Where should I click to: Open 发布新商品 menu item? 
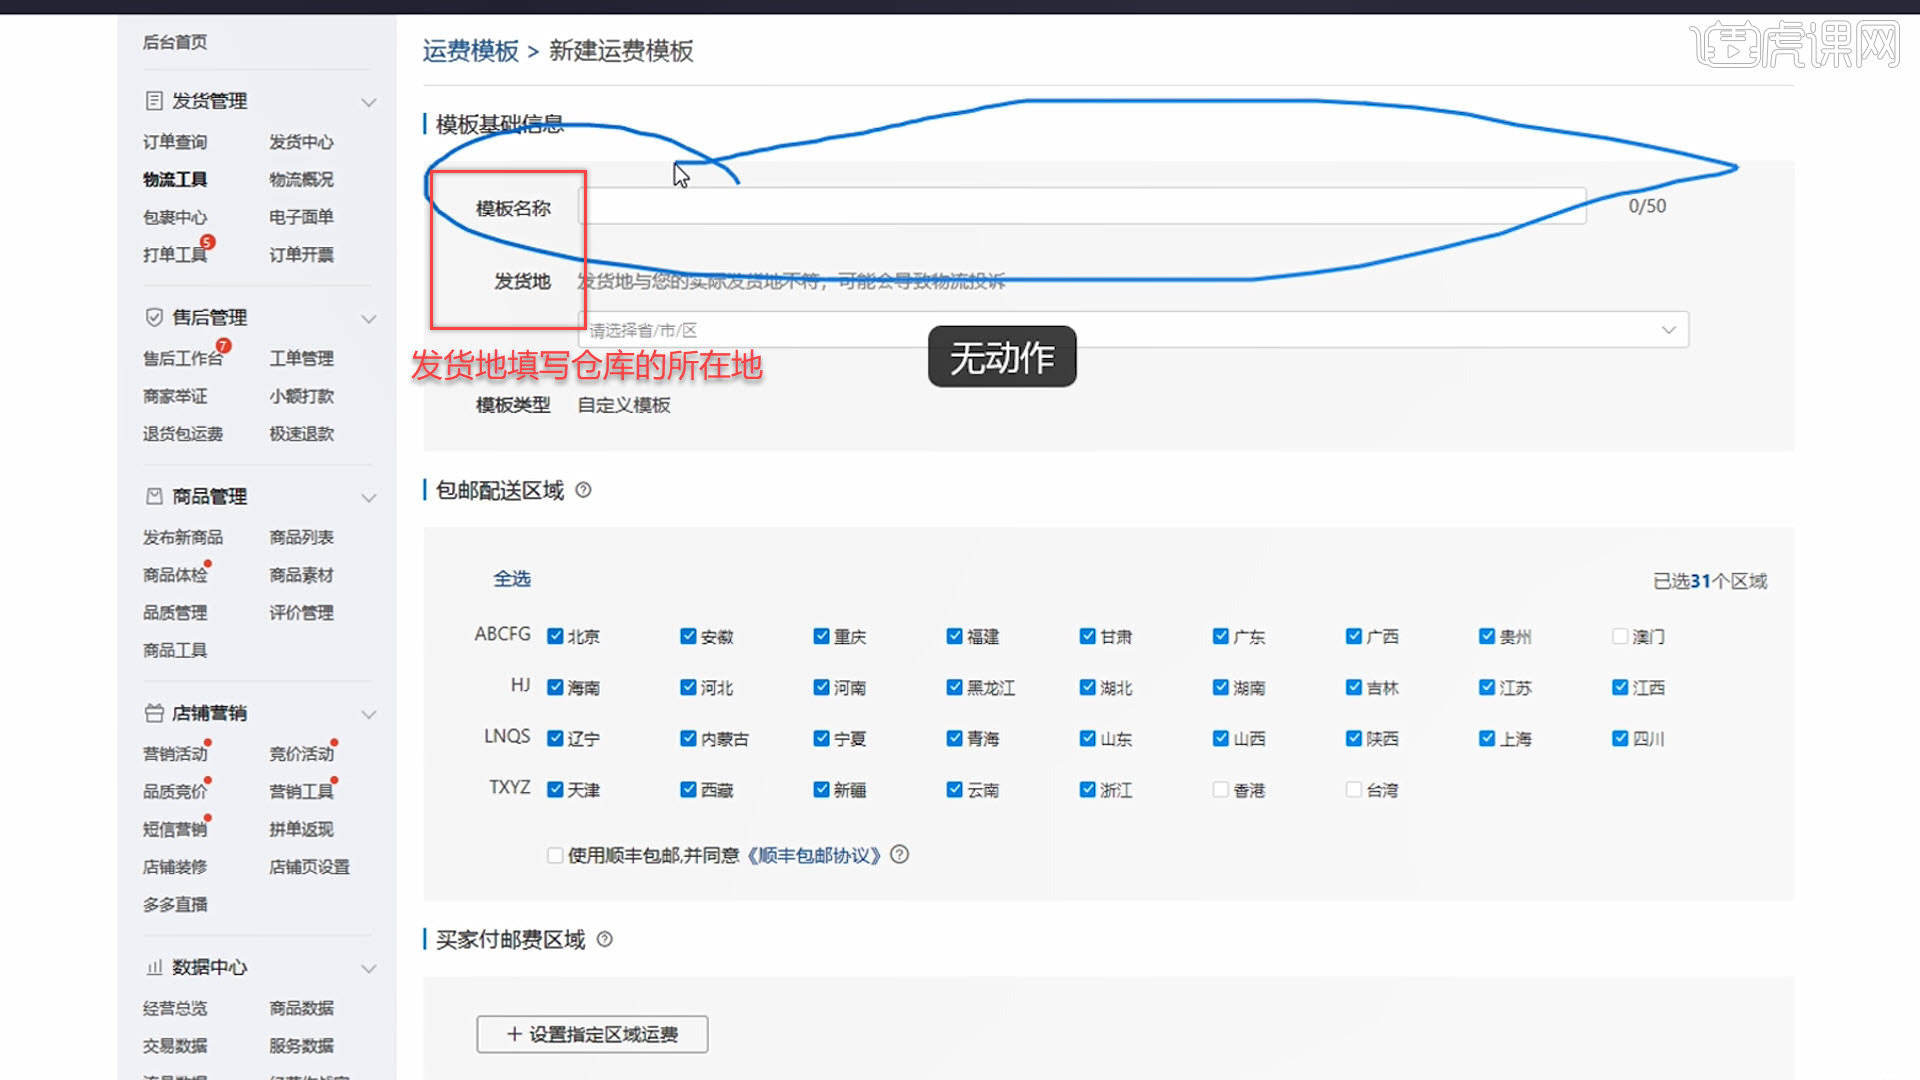[183, 538]
